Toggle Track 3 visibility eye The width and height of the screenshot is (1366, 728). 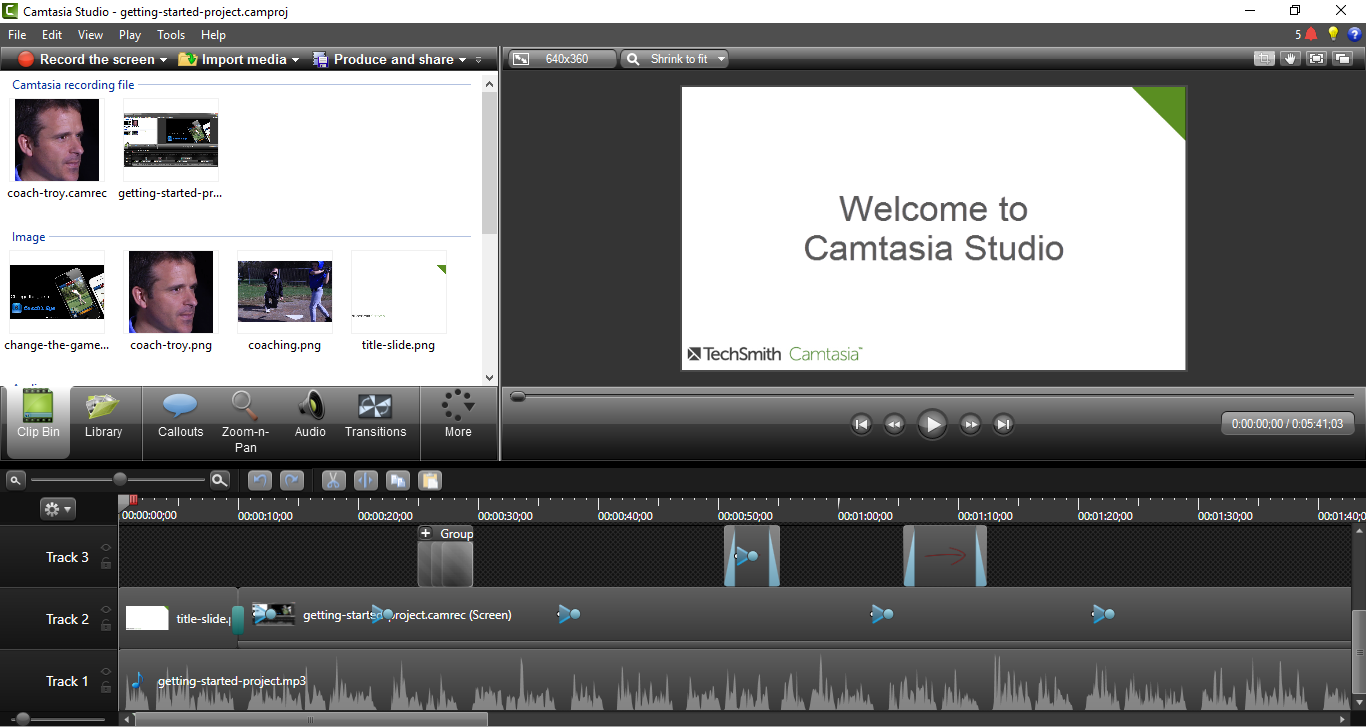[106, 548]
